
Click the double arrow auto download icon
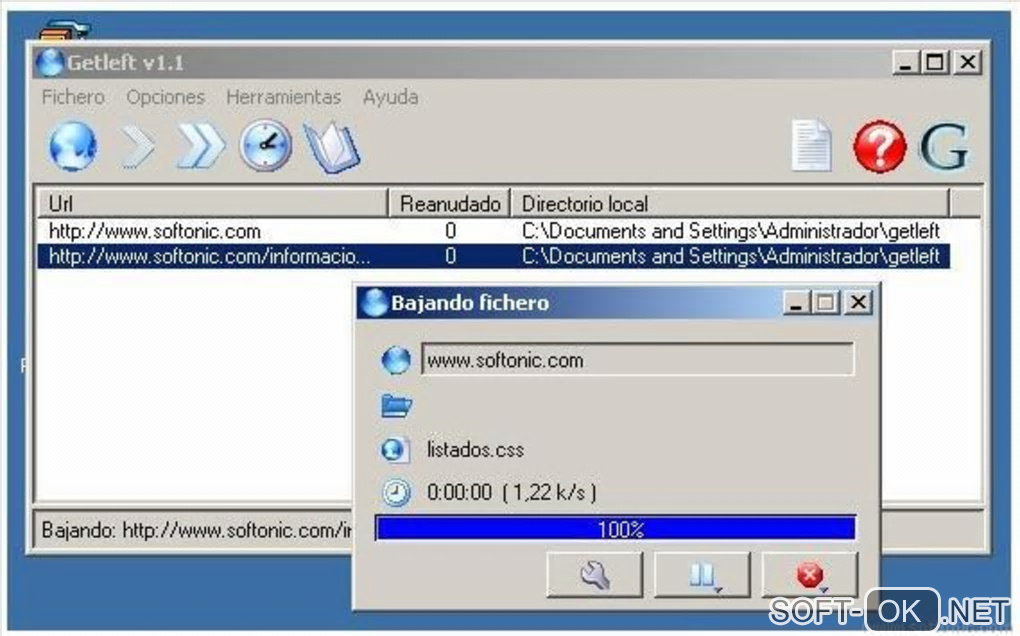[200, 146]
